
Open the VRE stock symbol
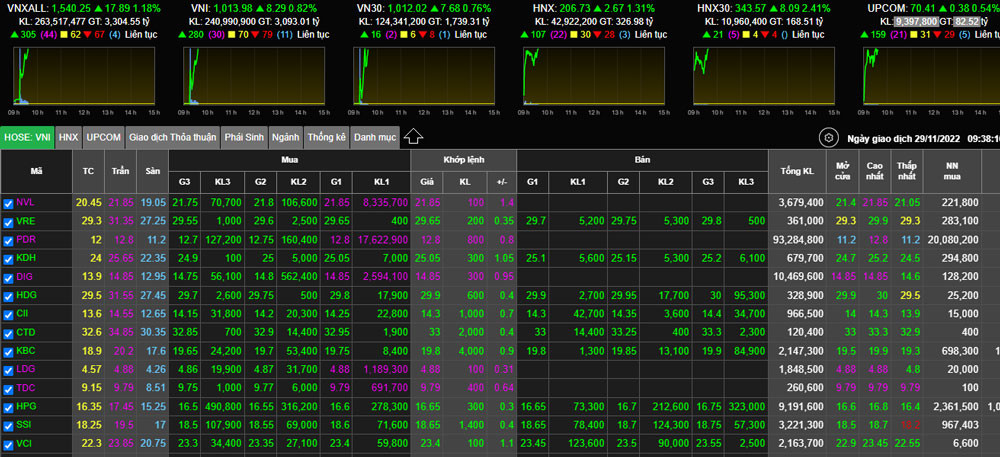(25, 221)
